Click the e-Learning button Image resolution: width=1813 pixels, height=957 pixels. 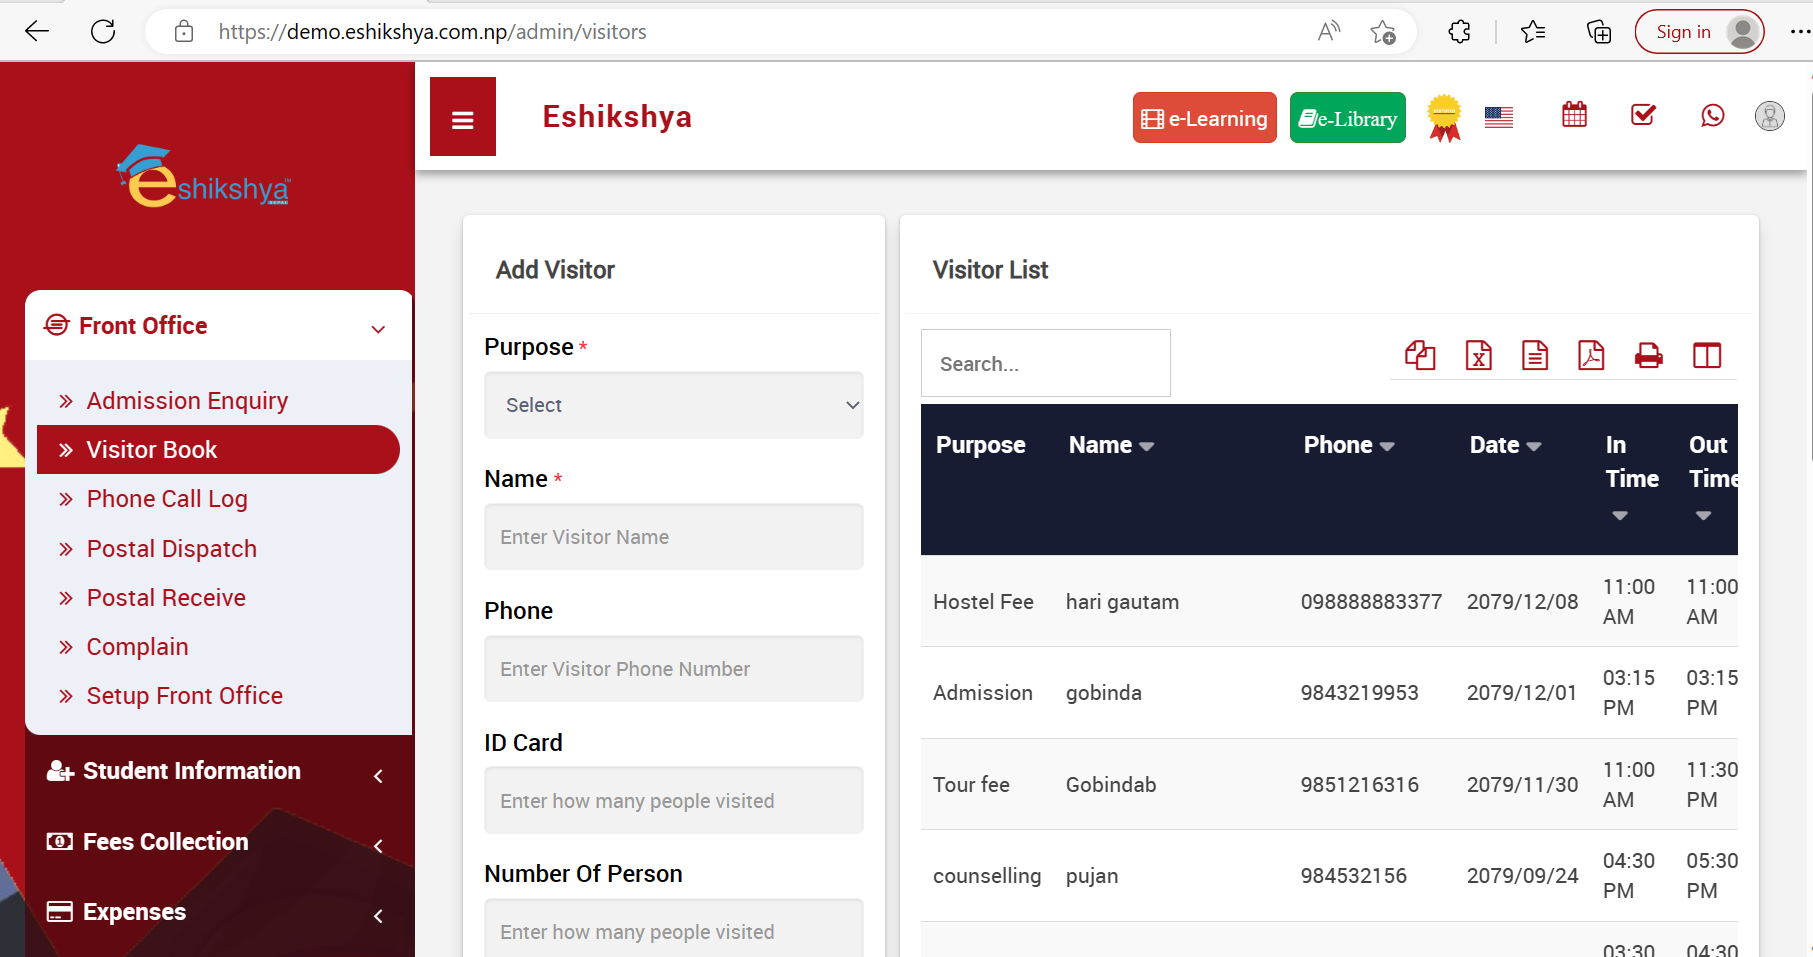point(1204,118)
